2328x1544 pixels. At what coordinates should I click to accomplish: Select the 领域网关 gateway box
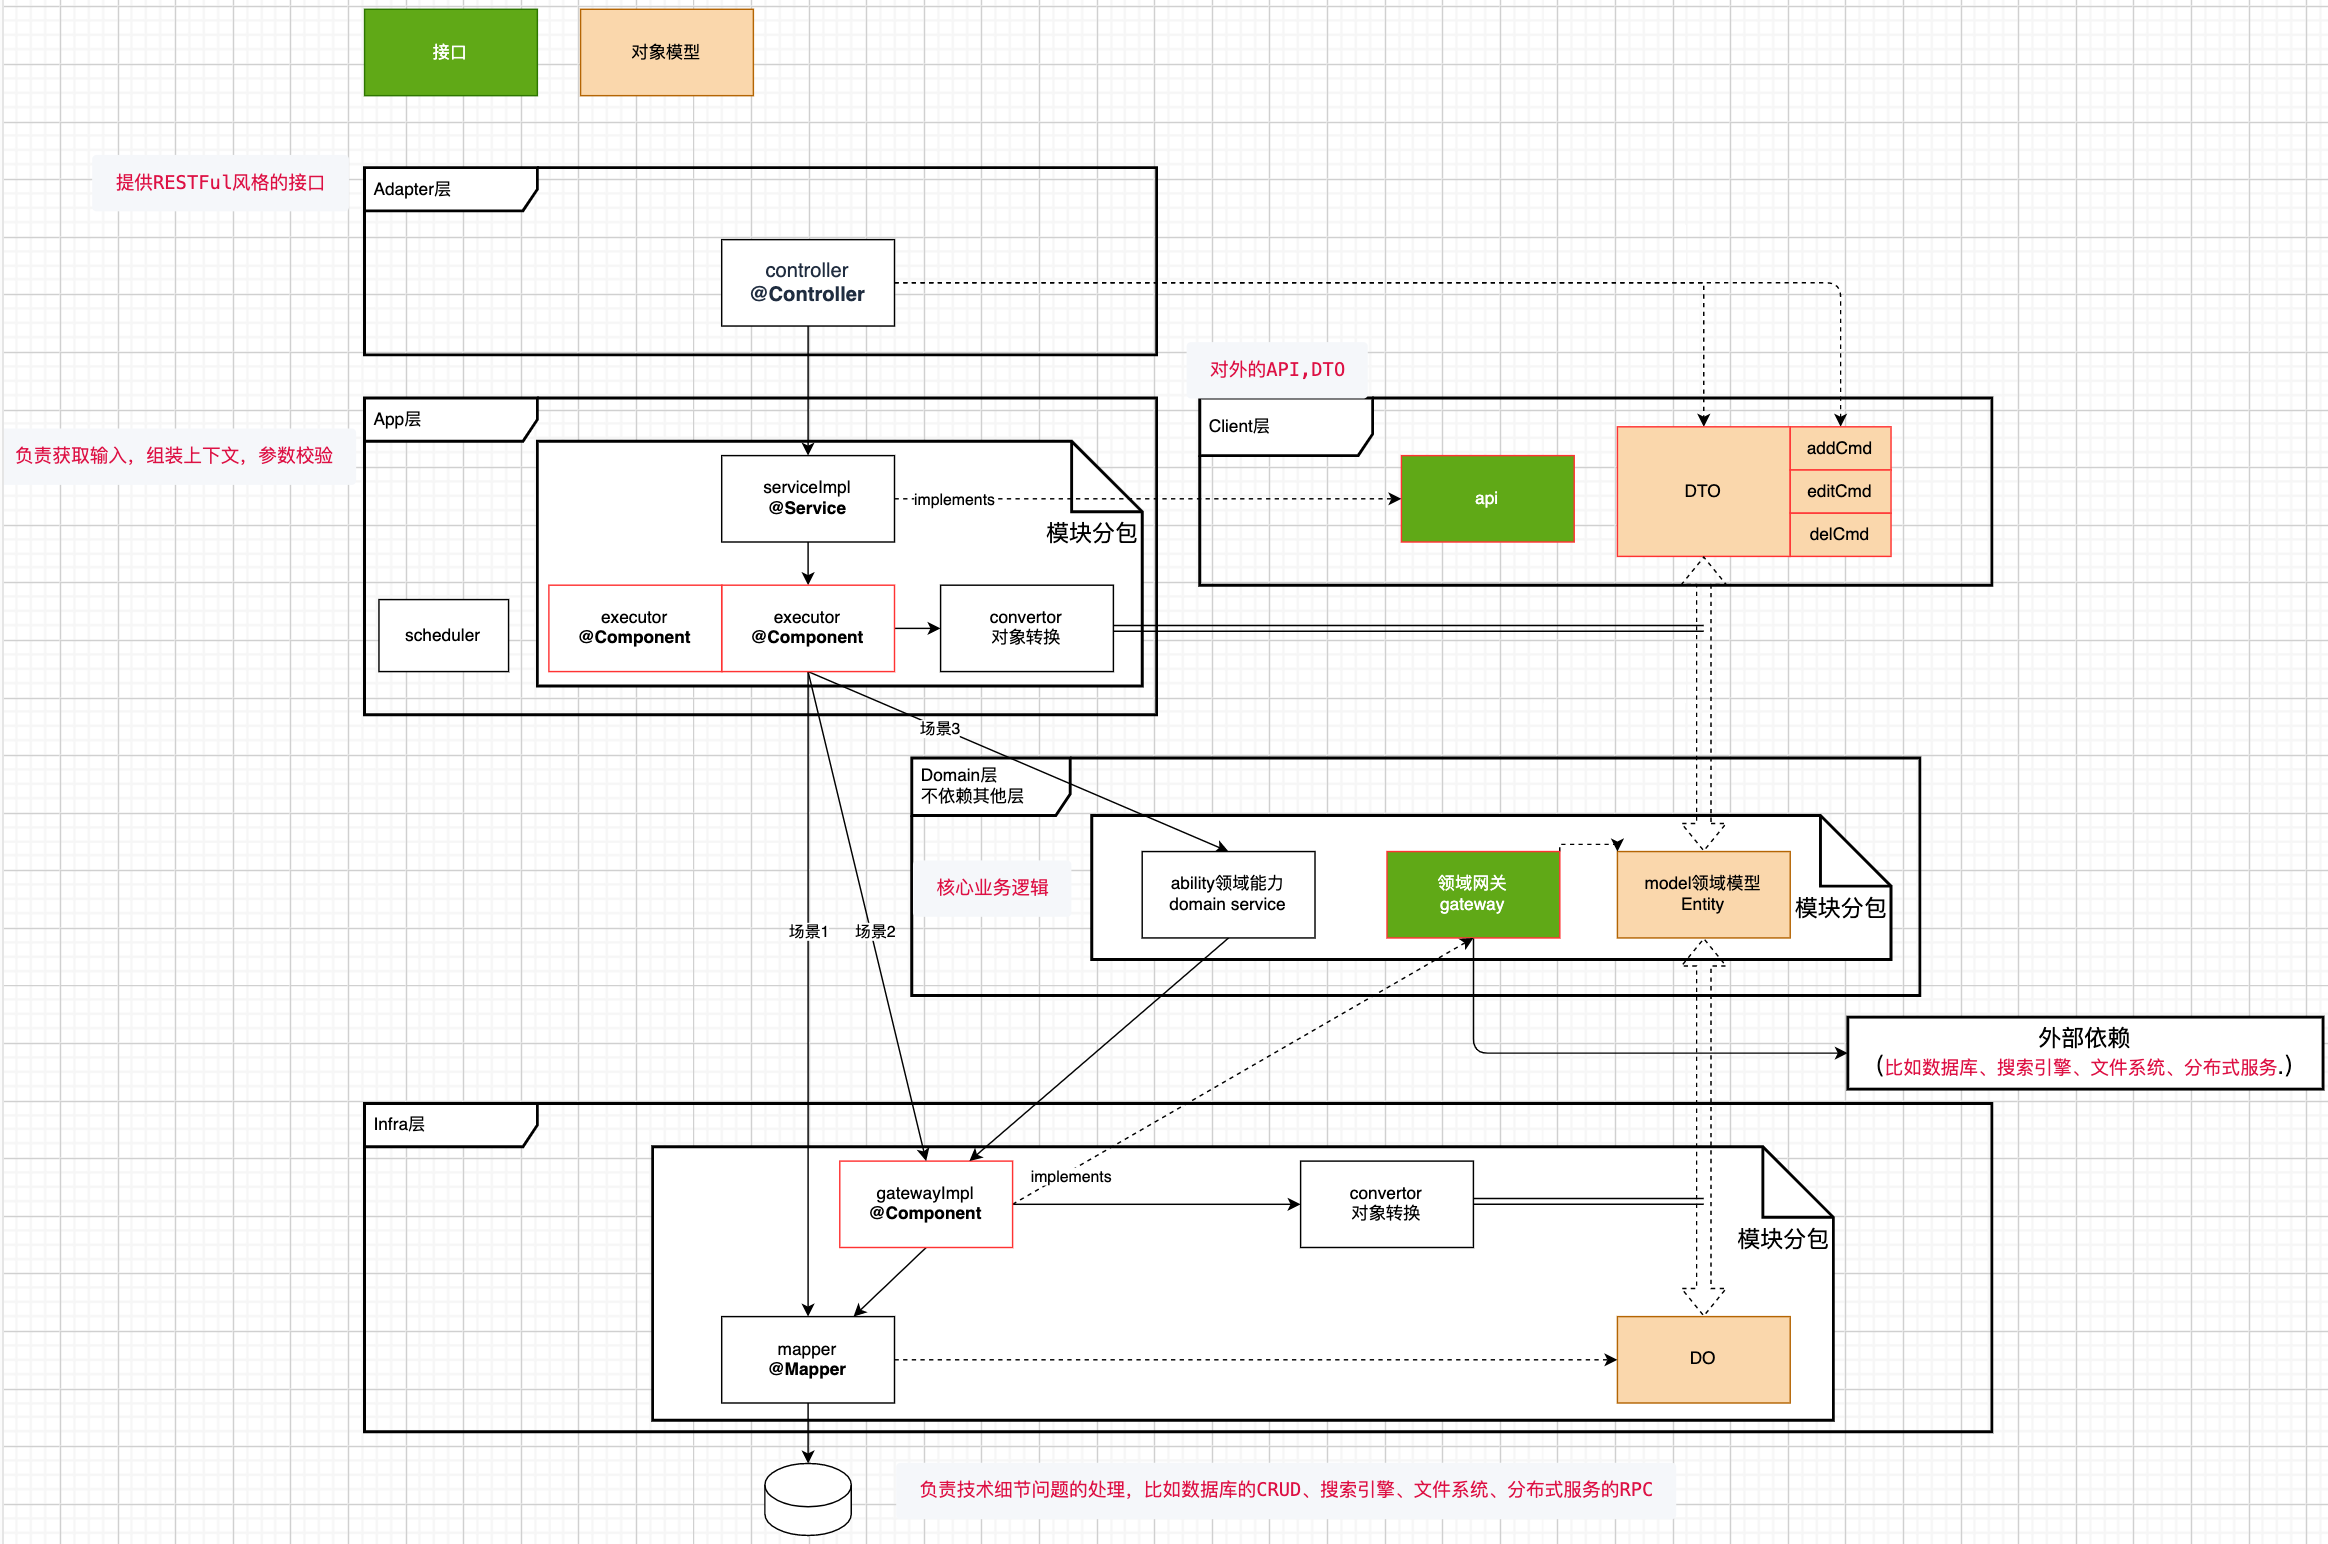(x=1472, y=894)
